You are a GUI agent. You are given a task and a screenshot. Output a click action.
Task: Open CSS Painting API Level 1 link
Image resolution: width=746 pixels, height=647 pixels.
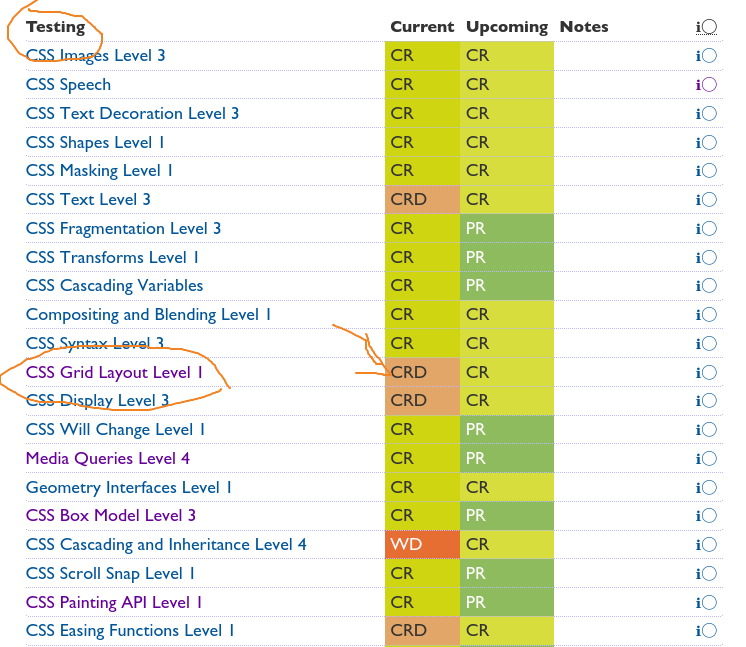(x=114, y=602)
